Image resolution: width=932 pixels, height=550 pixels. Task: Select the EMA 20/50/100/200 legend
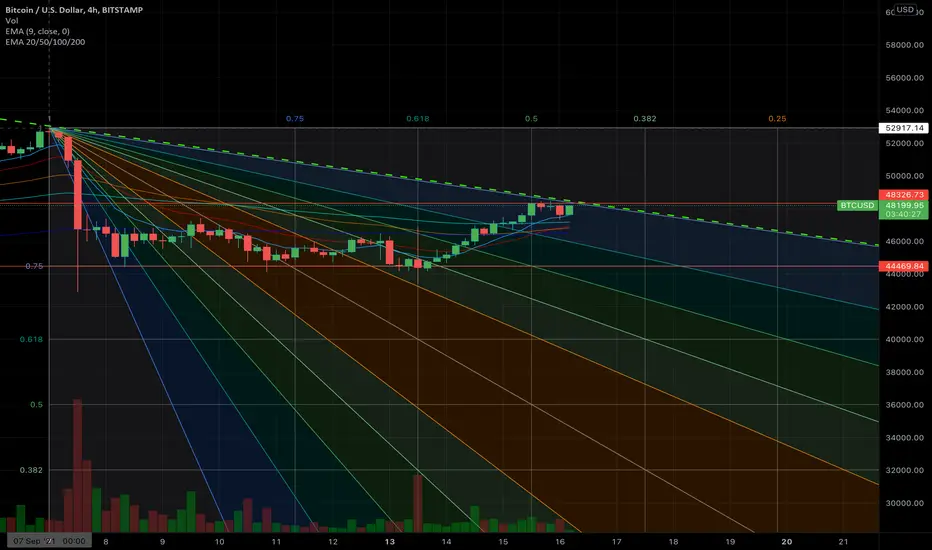coord(45,42)
